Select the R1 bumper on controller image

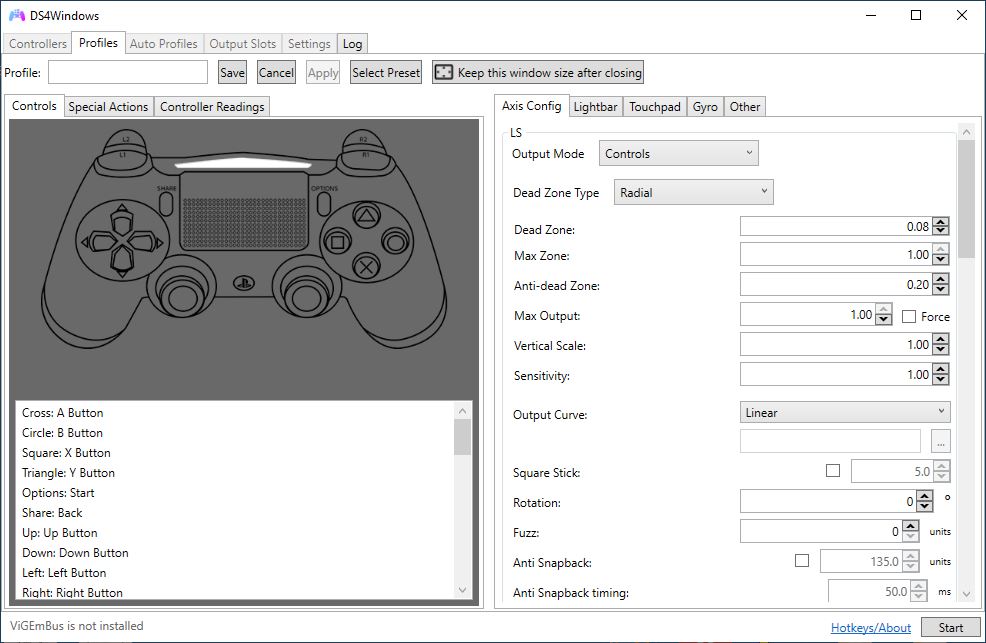click(365, 155)
